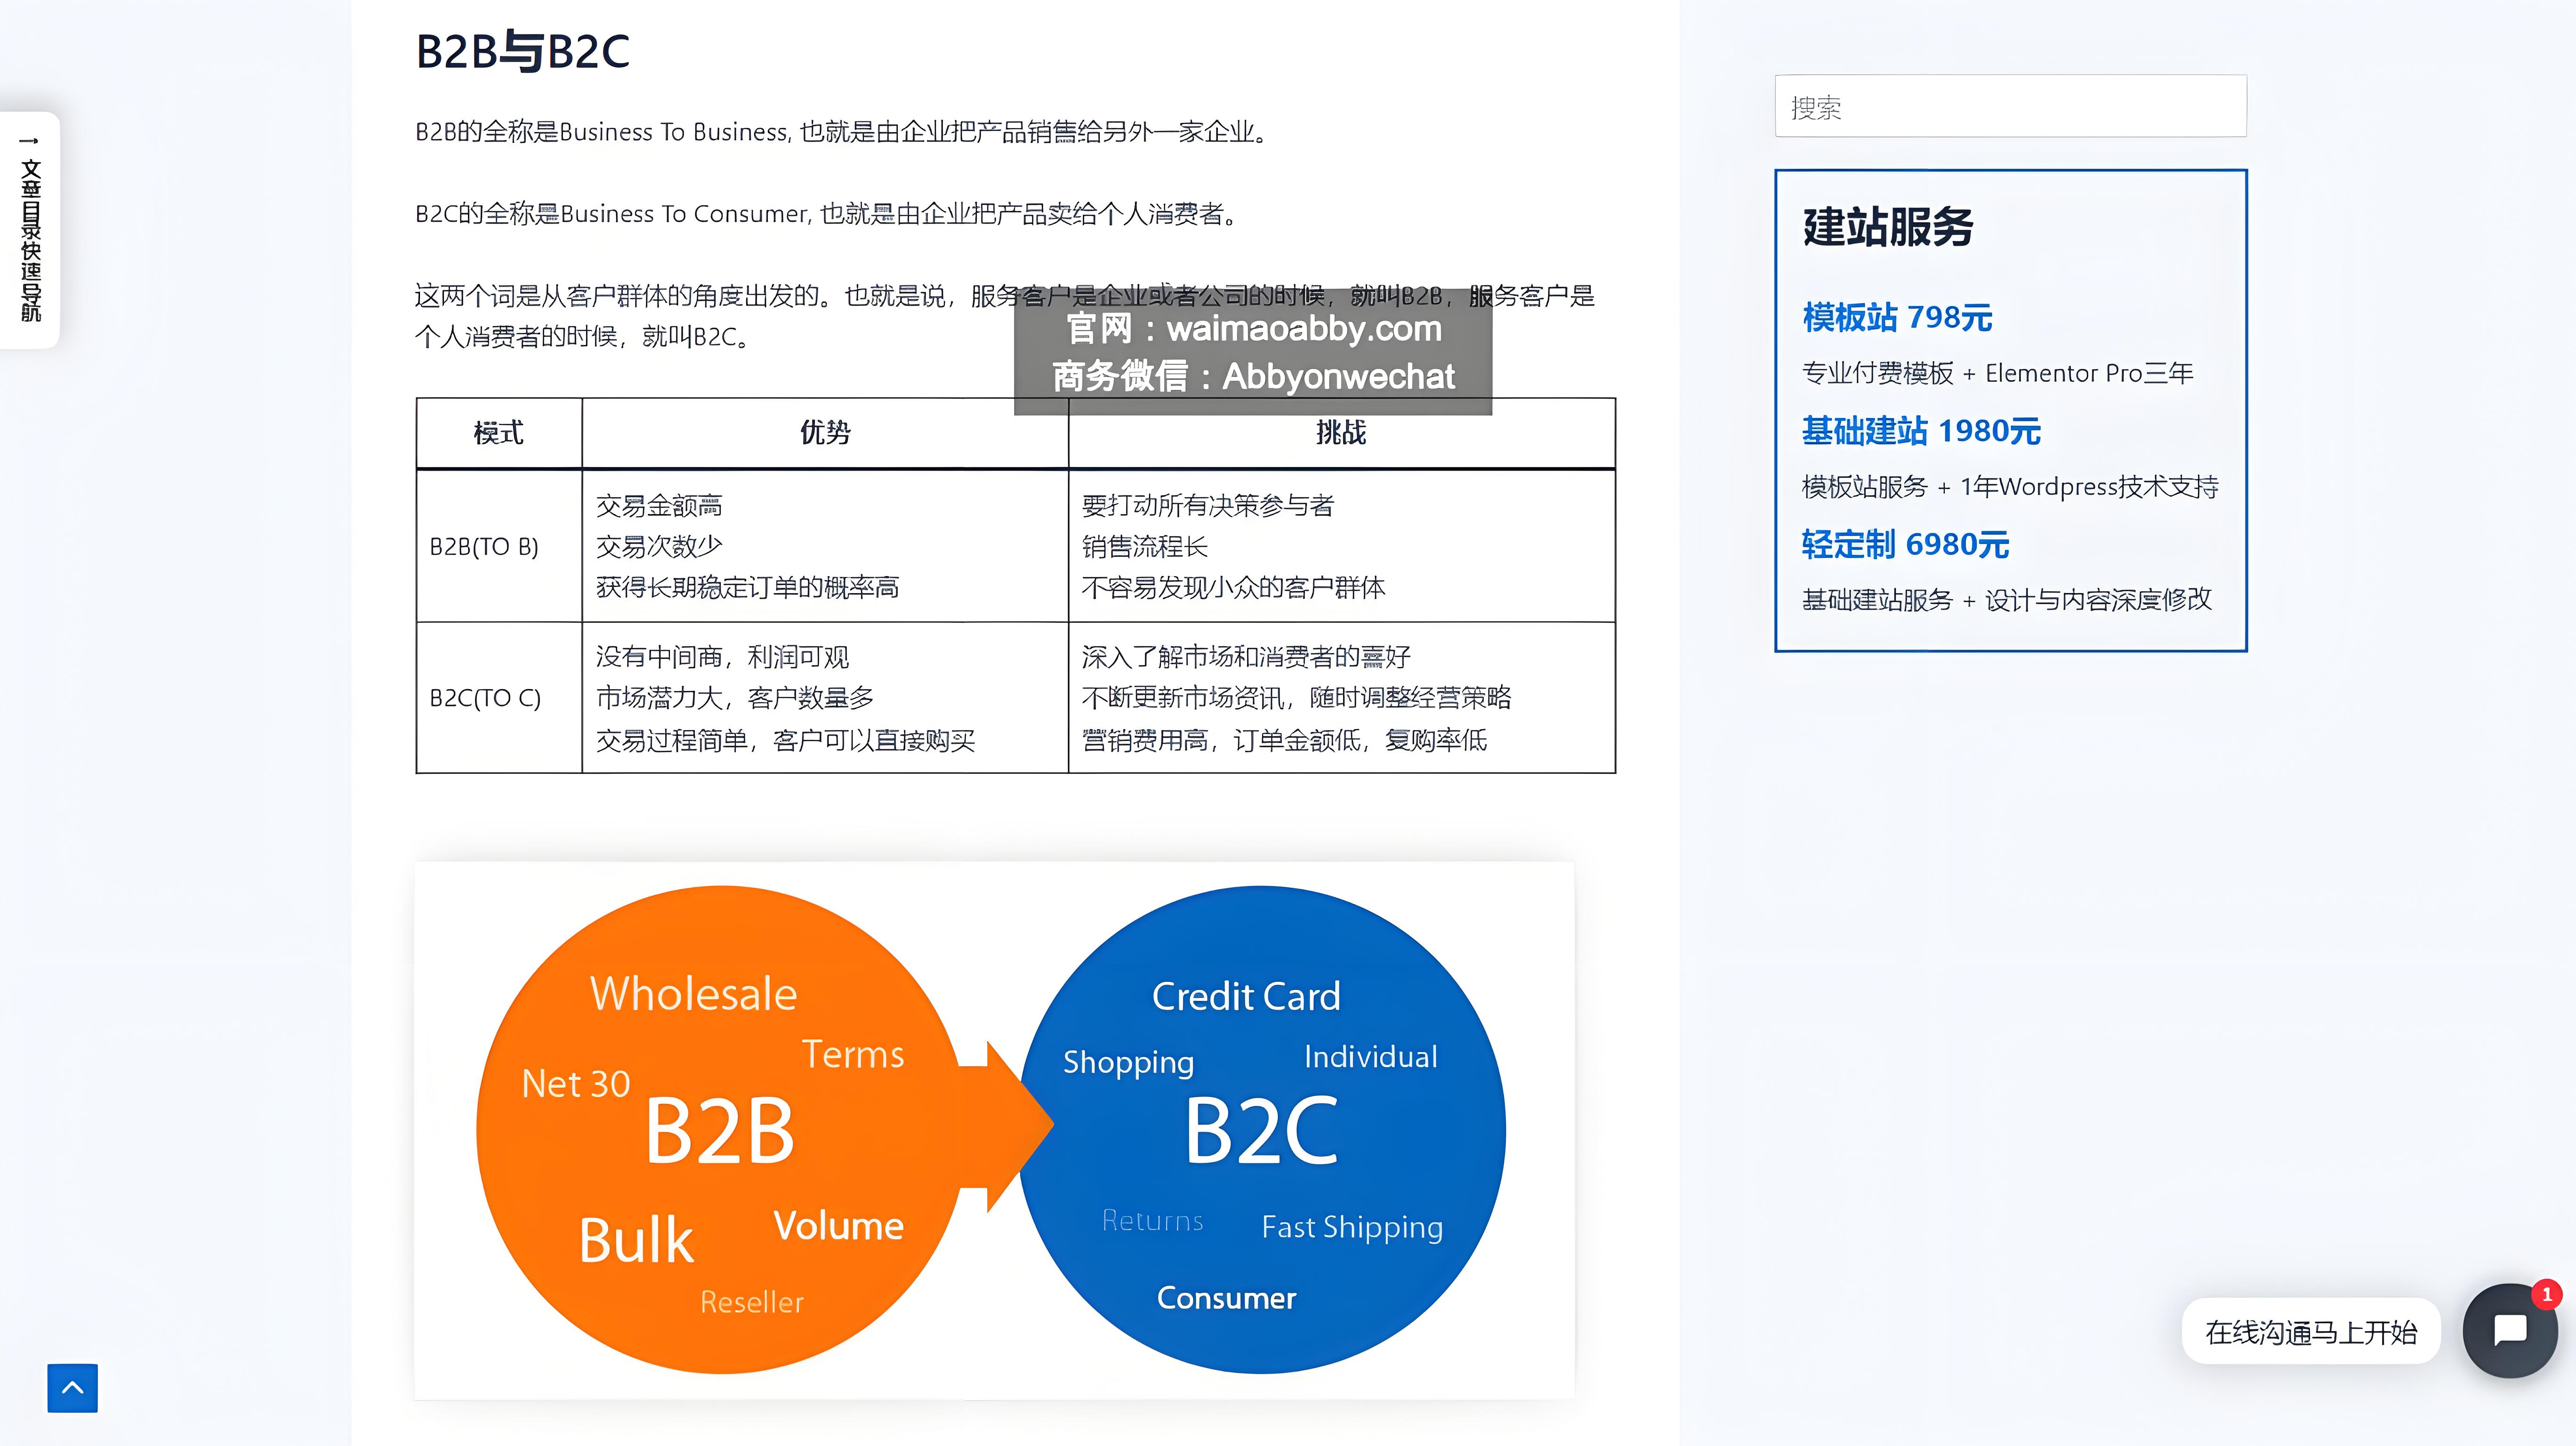Open the live chat bubble icon
This screenshot has width=2576, height=1446.
(x=2510, y=1331)
